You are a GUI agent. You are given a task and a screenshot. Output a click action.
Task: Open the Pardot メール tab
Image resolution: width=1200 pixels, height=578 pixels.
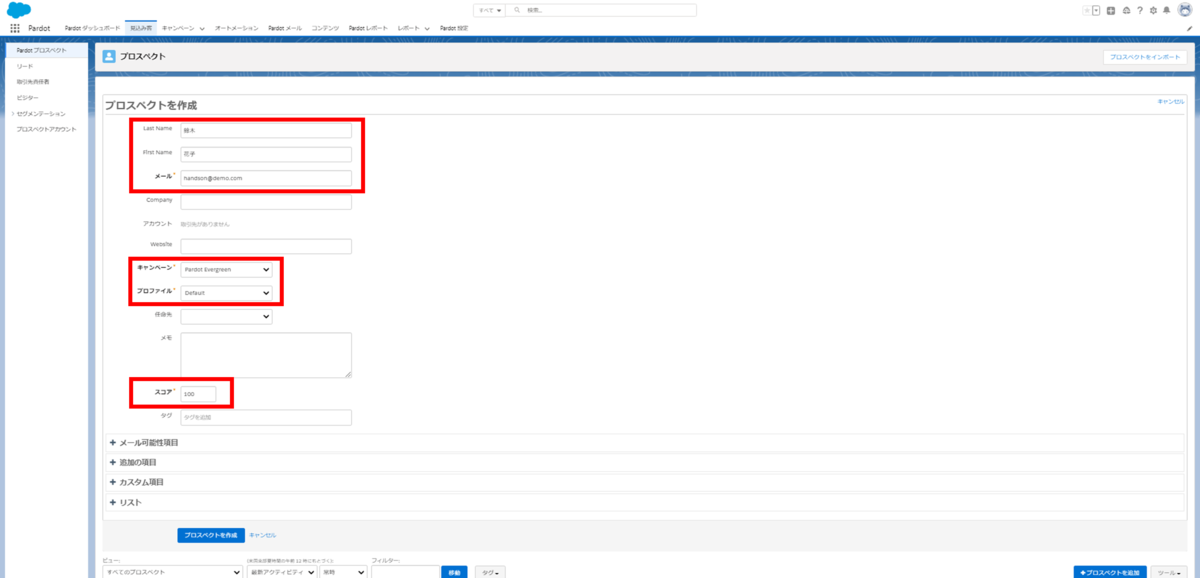pyautogui.click(x=285, y=28)
